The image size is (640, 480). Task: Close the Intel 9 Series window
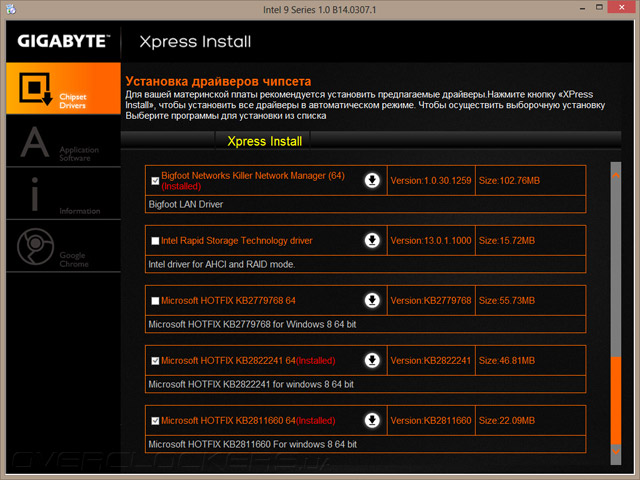622,7
